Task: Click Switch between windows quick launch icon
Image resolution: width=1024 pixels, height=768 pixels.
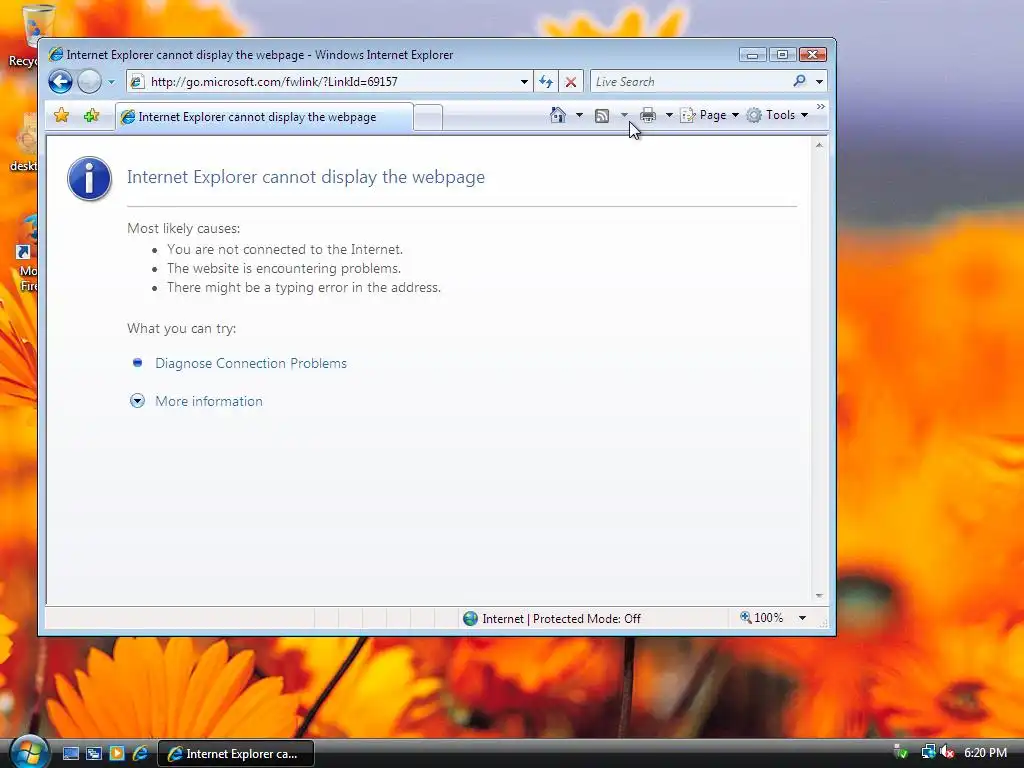Action: [94, 754]
